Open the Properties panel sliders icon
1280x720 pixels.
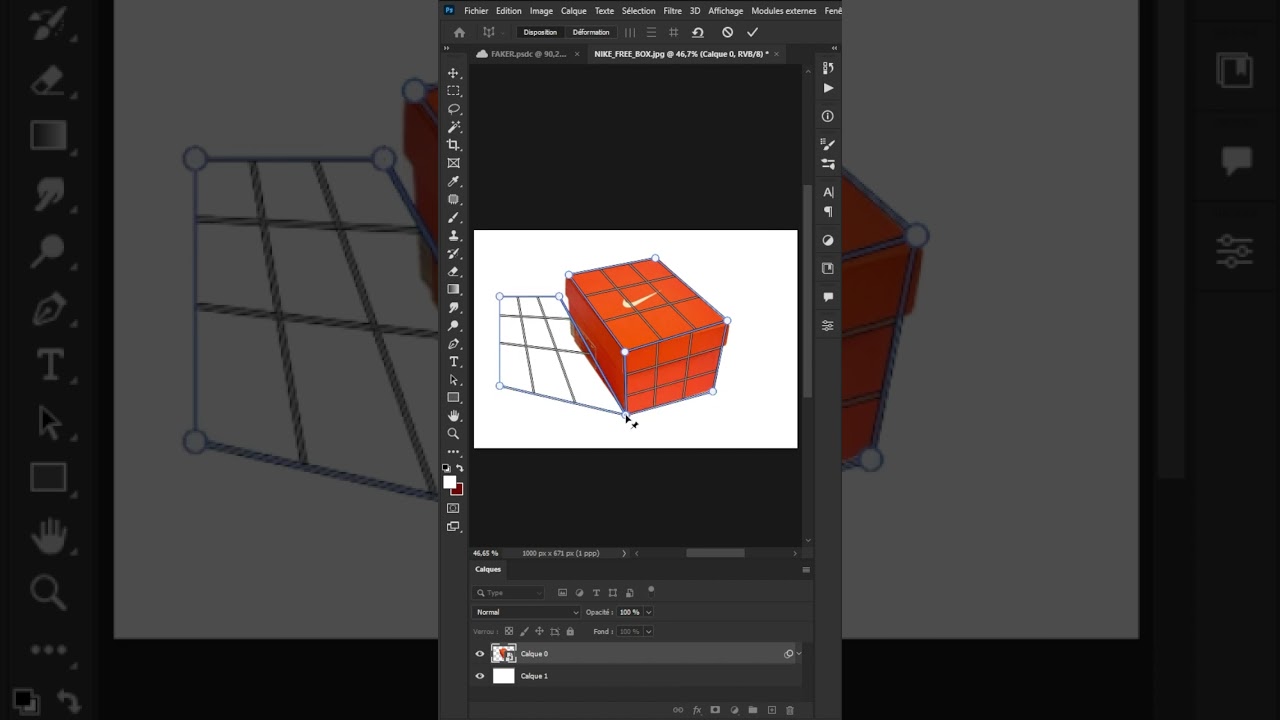point(828,325)
